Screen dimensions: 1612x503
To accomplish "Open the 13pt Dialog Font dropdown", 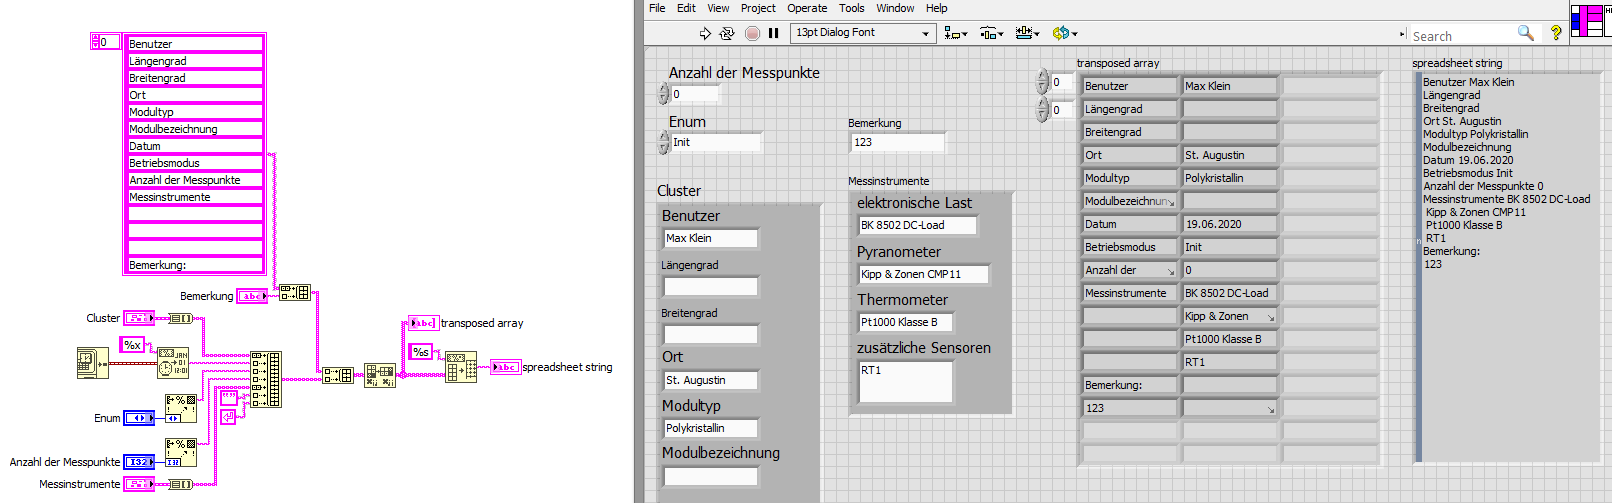I will tap(863, 33).
